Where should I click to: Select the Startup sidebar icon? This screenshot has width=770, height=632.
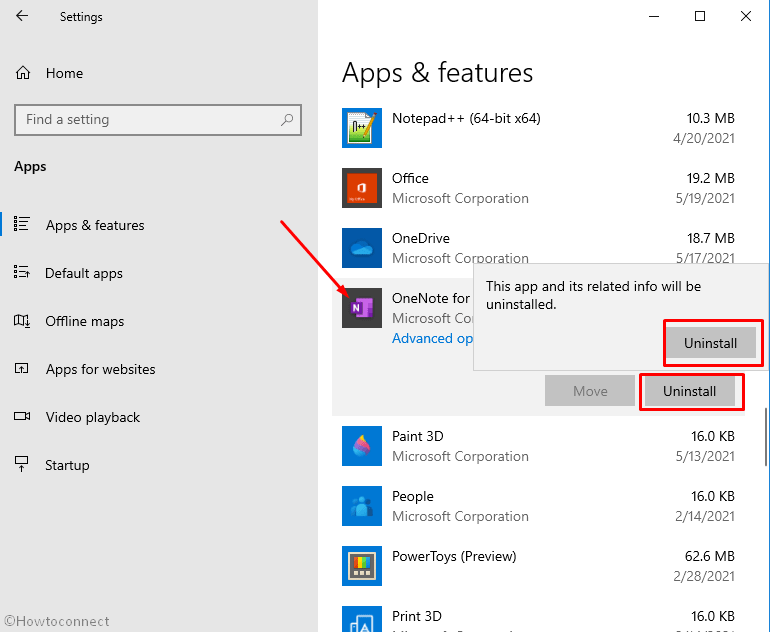[x=22, y=464]
